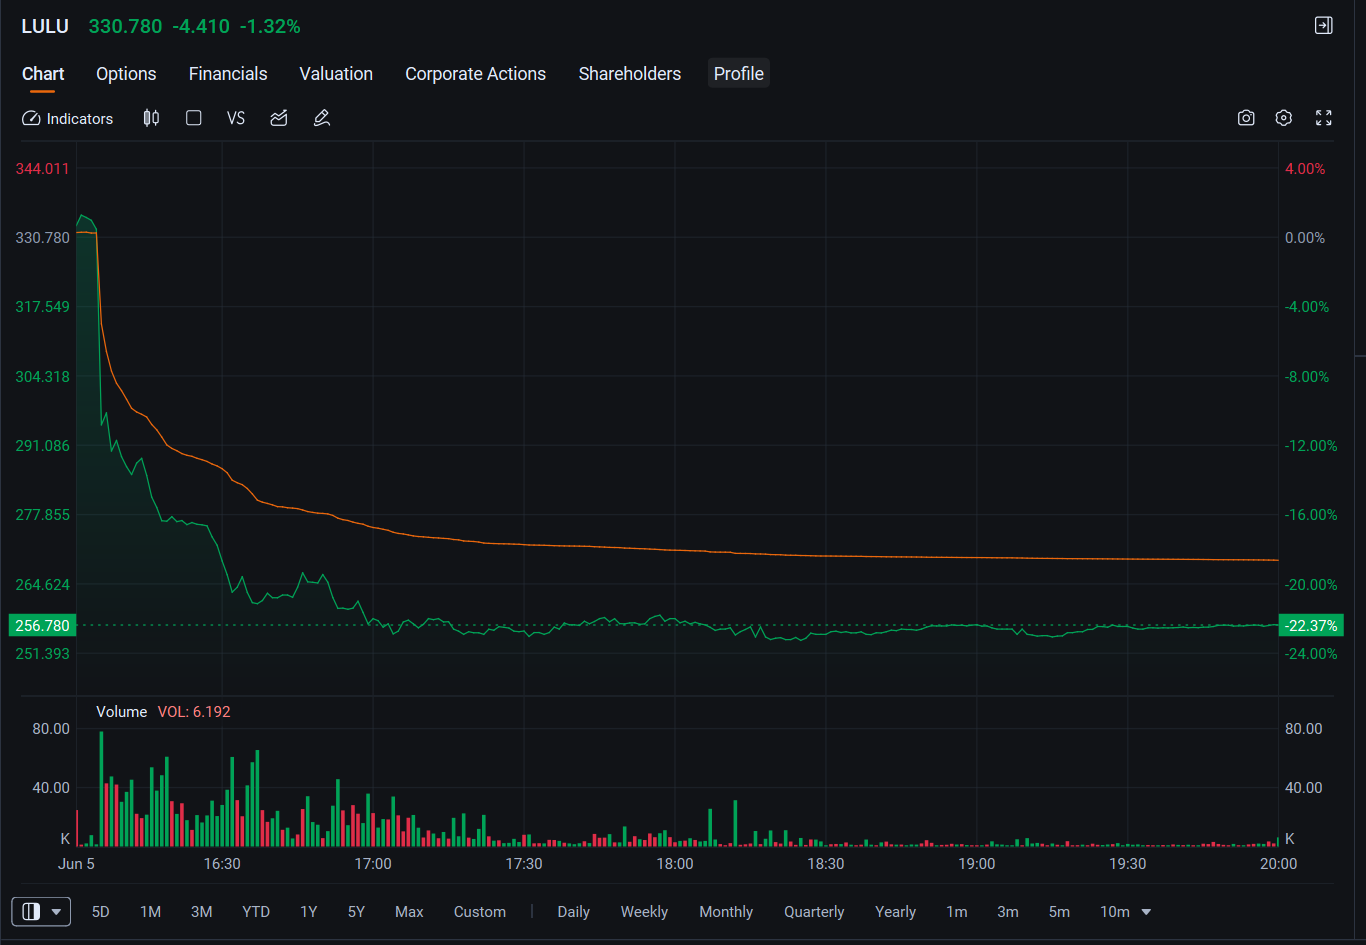Select the Chart tab
Screen dimensions: 1366x945
43,74
